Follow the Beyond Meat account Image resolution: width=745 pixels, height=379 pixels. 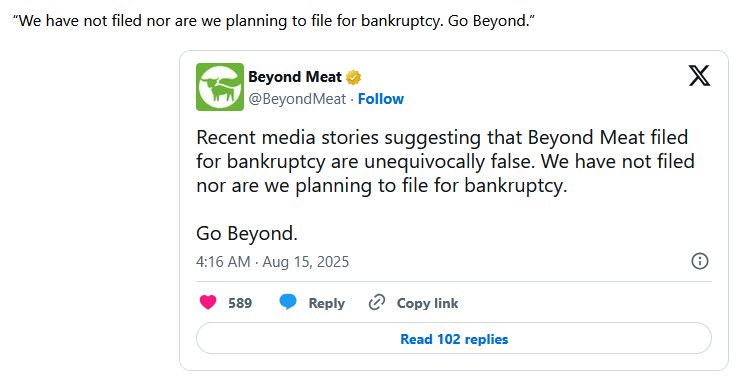(381, 99)
